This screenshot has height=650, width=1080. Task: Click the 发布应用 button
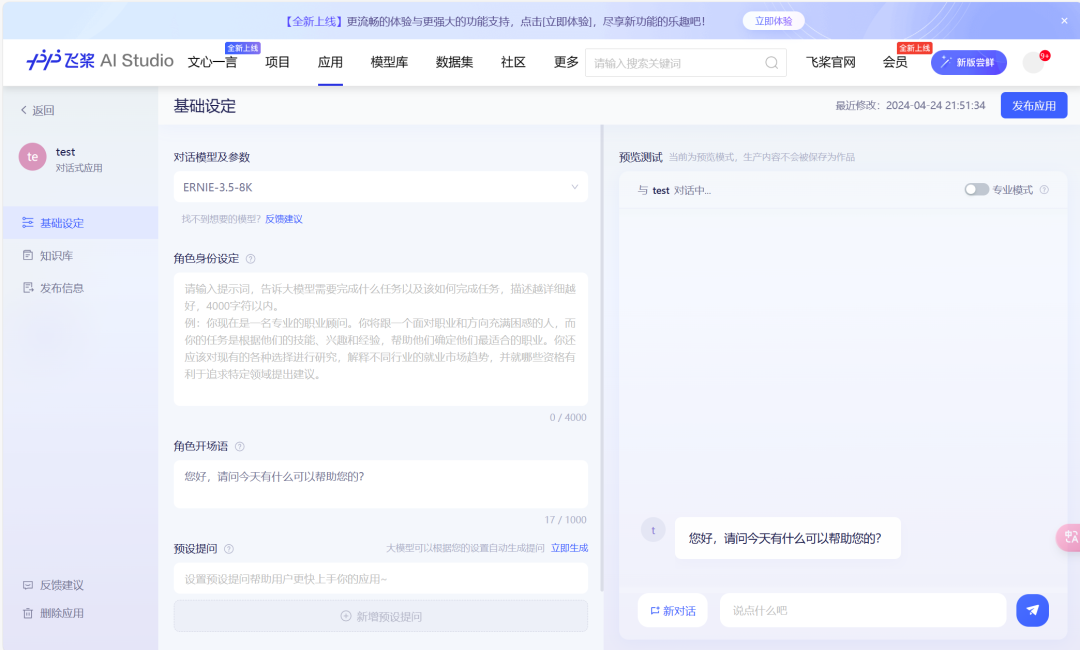(x=1034, y=105)
